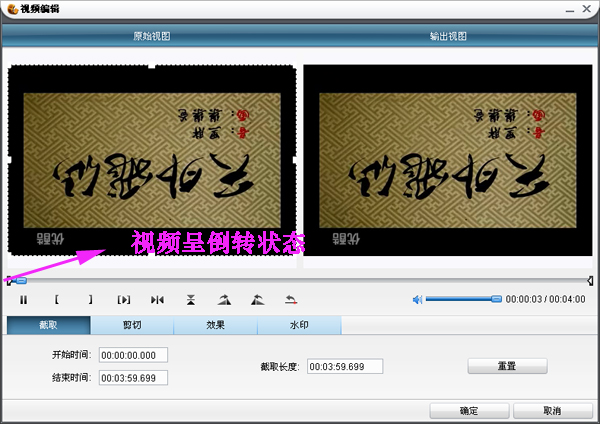Screen dimensions: 600x424
Task: Open the 效果 tab
Action: click(216, 325)
